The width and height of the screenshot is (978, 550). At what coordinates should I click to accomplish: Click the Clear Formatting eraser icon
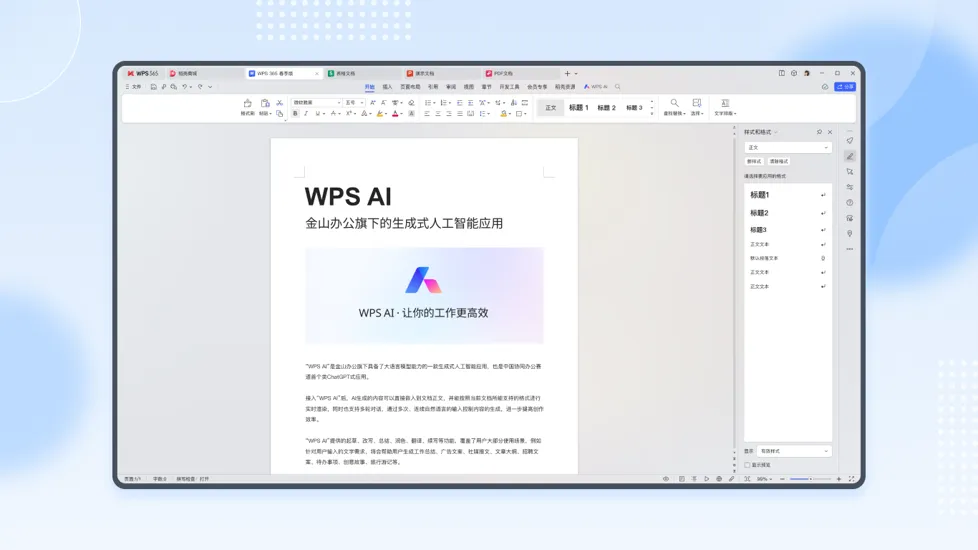pos(411,103)
